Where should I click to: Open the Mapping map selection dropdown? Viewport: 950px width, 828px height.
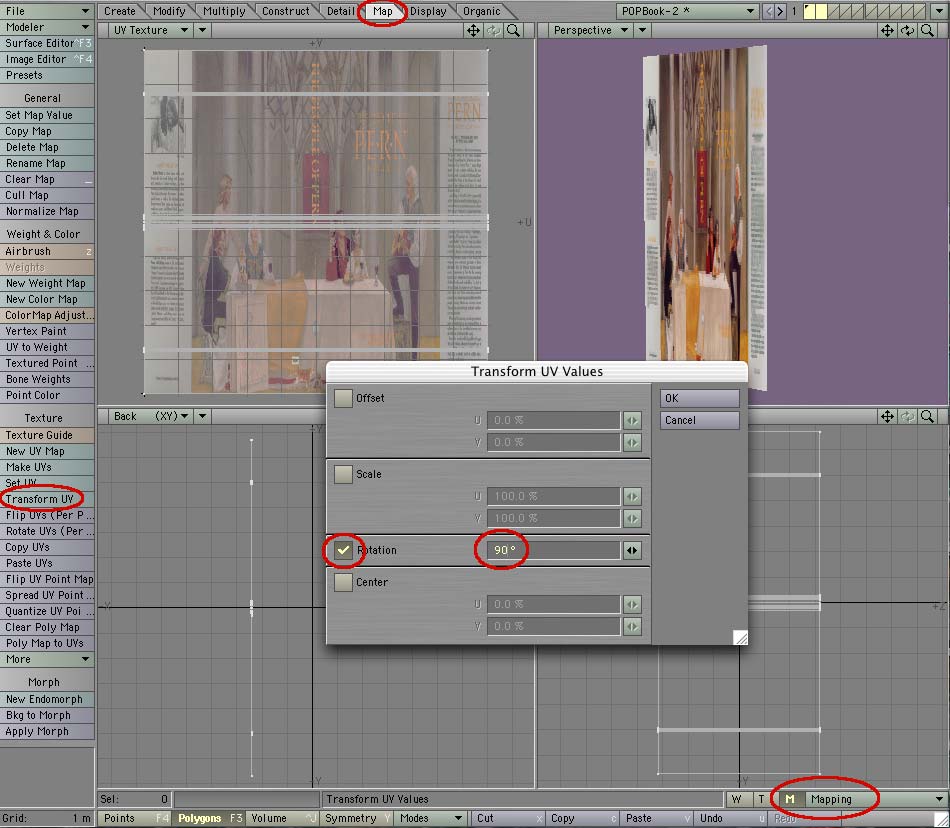(877, 799)
